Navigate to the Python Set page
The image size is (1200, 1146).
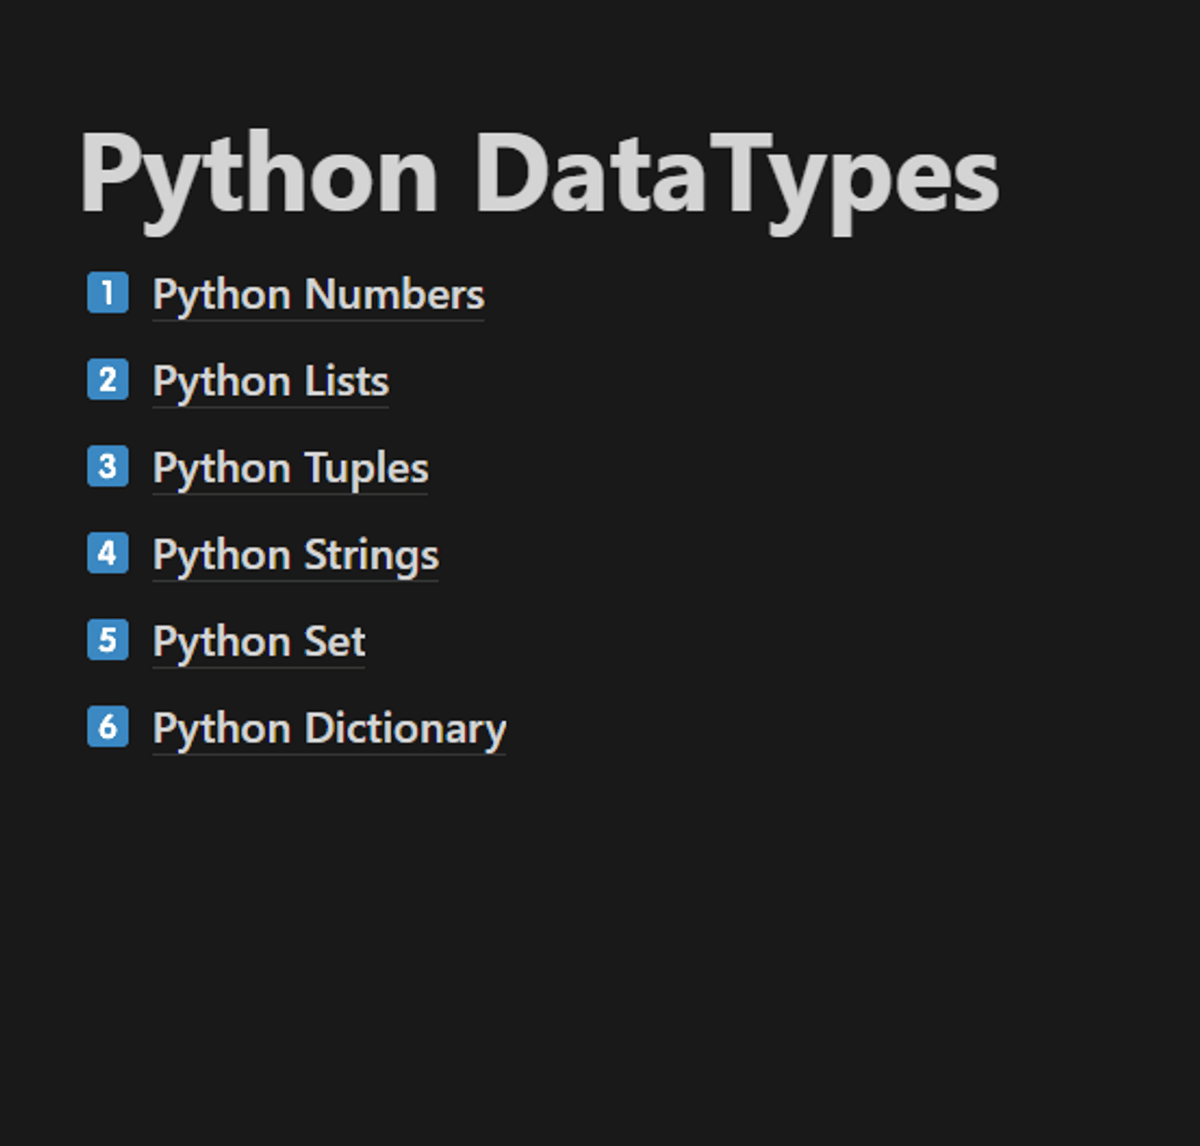click(258, 642)
